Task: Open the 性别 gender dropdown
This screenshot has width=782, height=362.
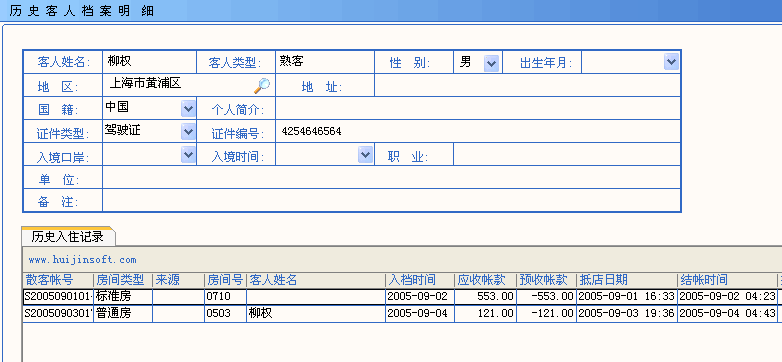Action: [491, 63]
